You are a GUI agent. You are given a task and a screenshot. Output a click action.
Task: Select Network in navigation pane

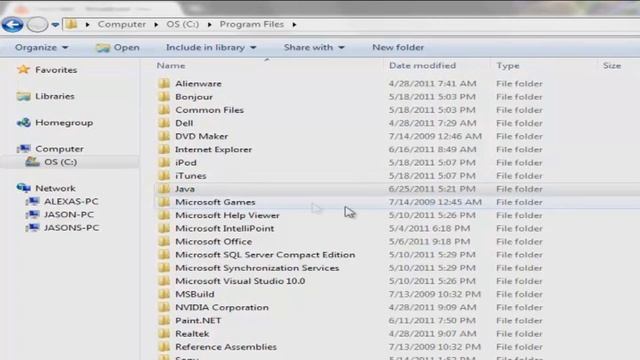(x=55, y=188)
